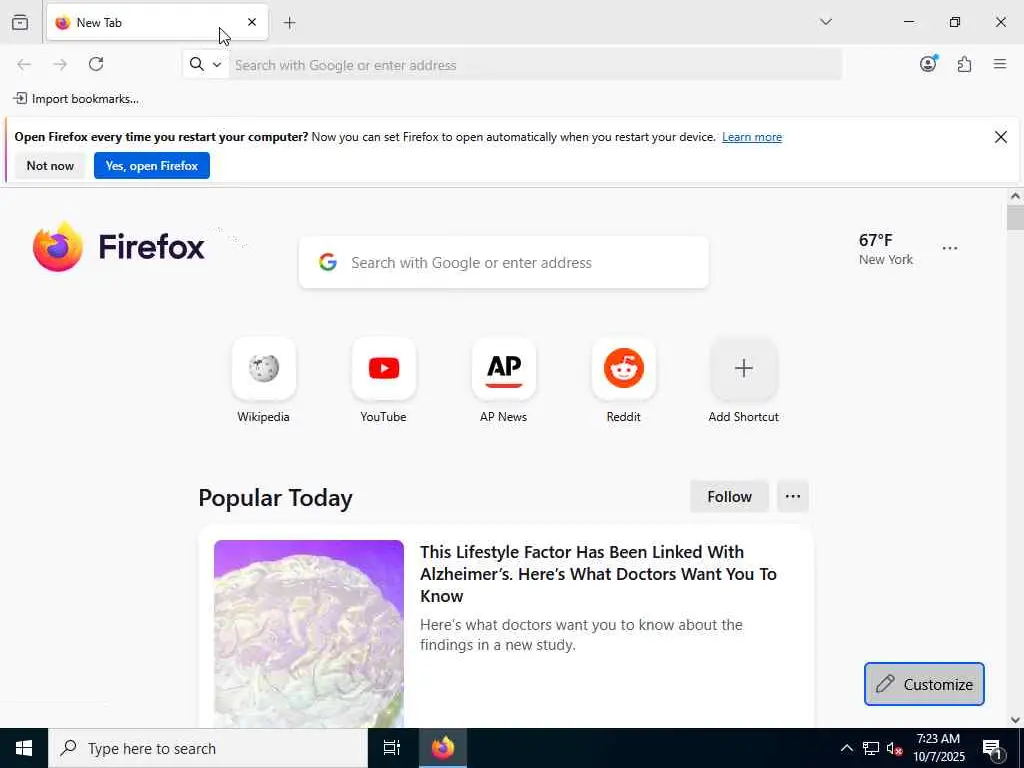The height and width of the screenshot is (768, 1024).
Task: Open Popular Today section options menu
Action: pyautogui.click(x=793, y=497)
